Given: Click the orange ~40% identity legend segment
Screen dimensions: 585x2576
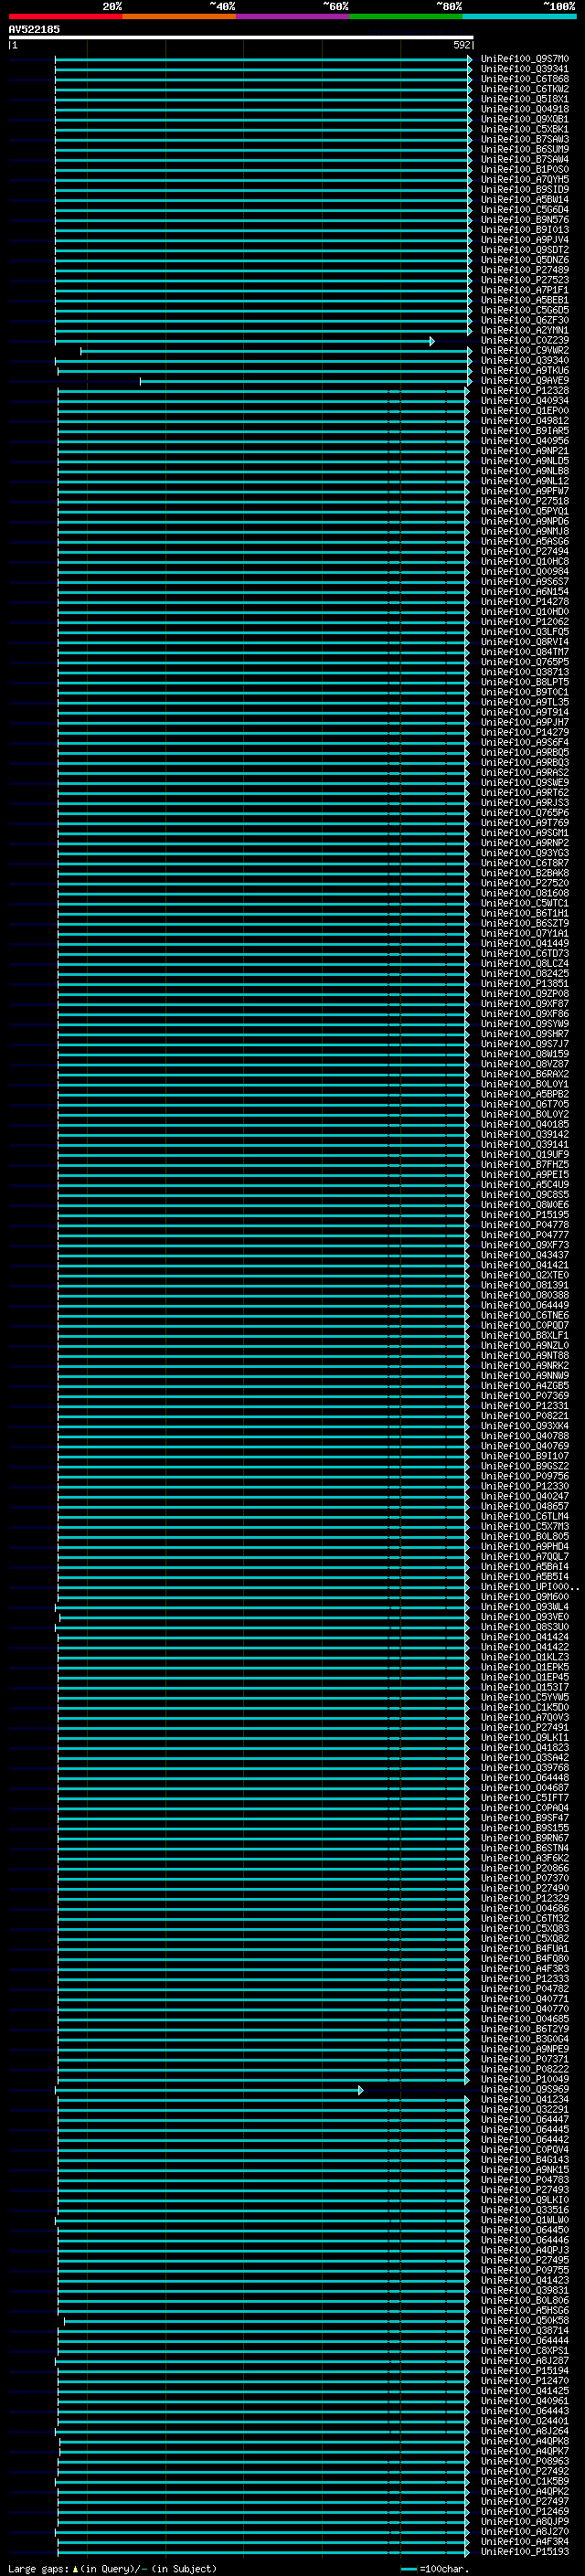Looking at the screenshot, I should (179, 17).
